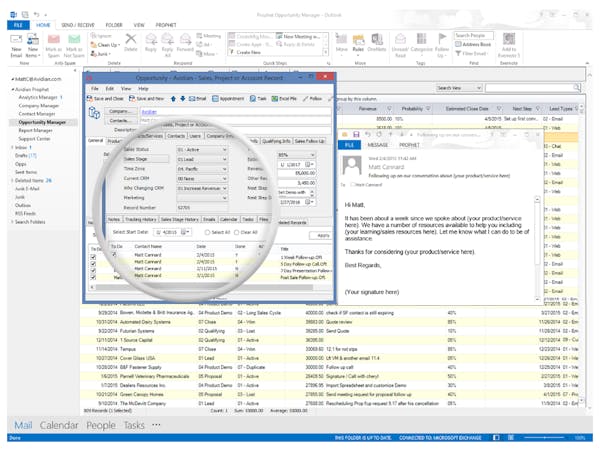The image size is (600, 450).
Task: Click the Move icon in ribbon
Action: 341,43
